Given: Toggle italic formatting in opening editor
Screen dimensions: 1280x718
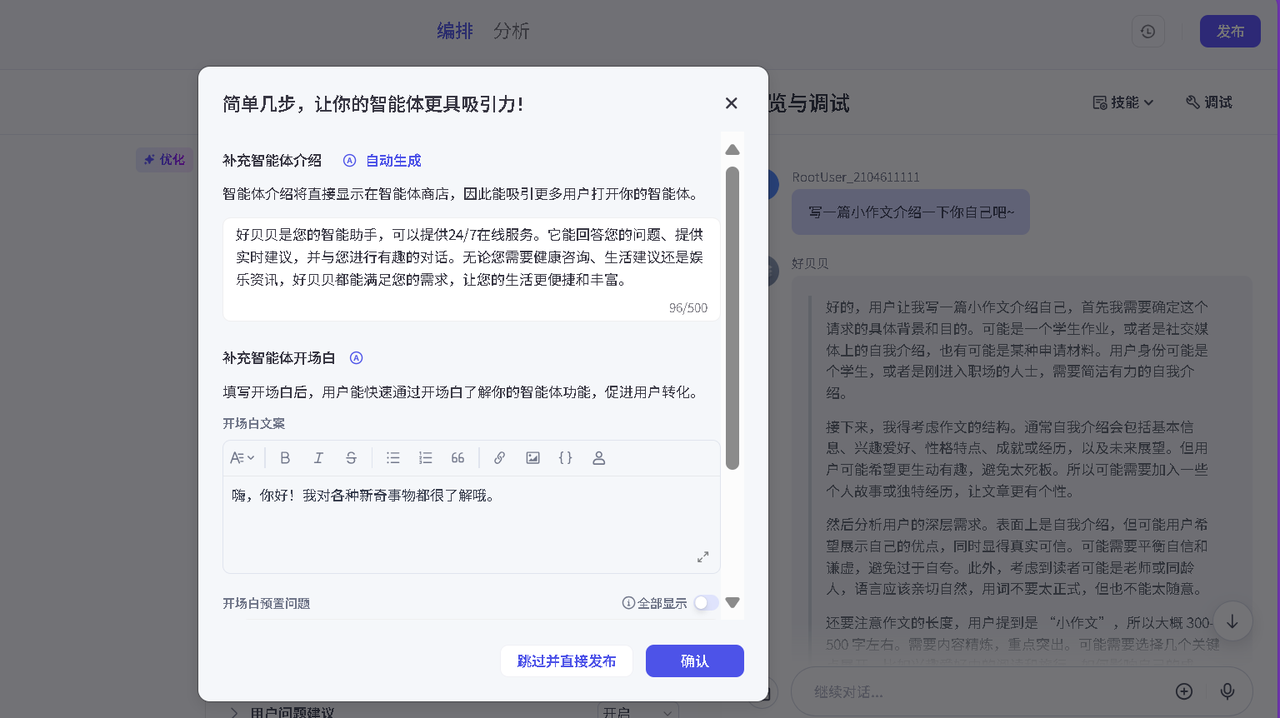Looking at the screenshot, I should coord(318,458).
